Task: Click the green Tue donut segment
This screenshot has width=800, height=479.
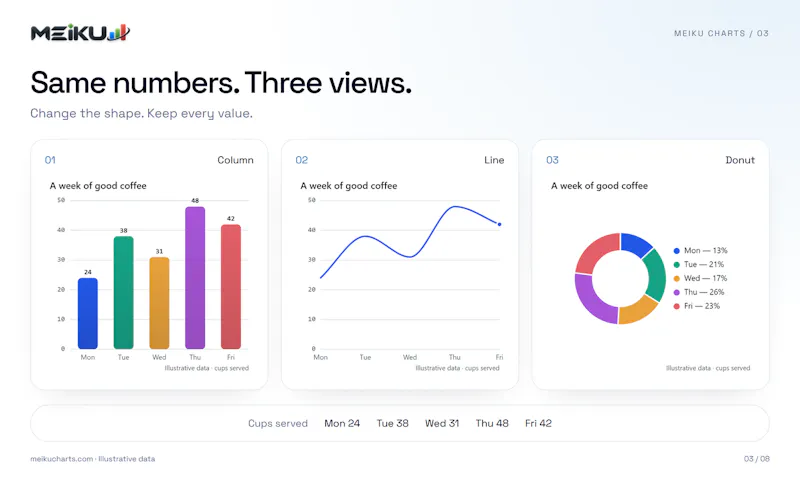Action: click(657, 275)
